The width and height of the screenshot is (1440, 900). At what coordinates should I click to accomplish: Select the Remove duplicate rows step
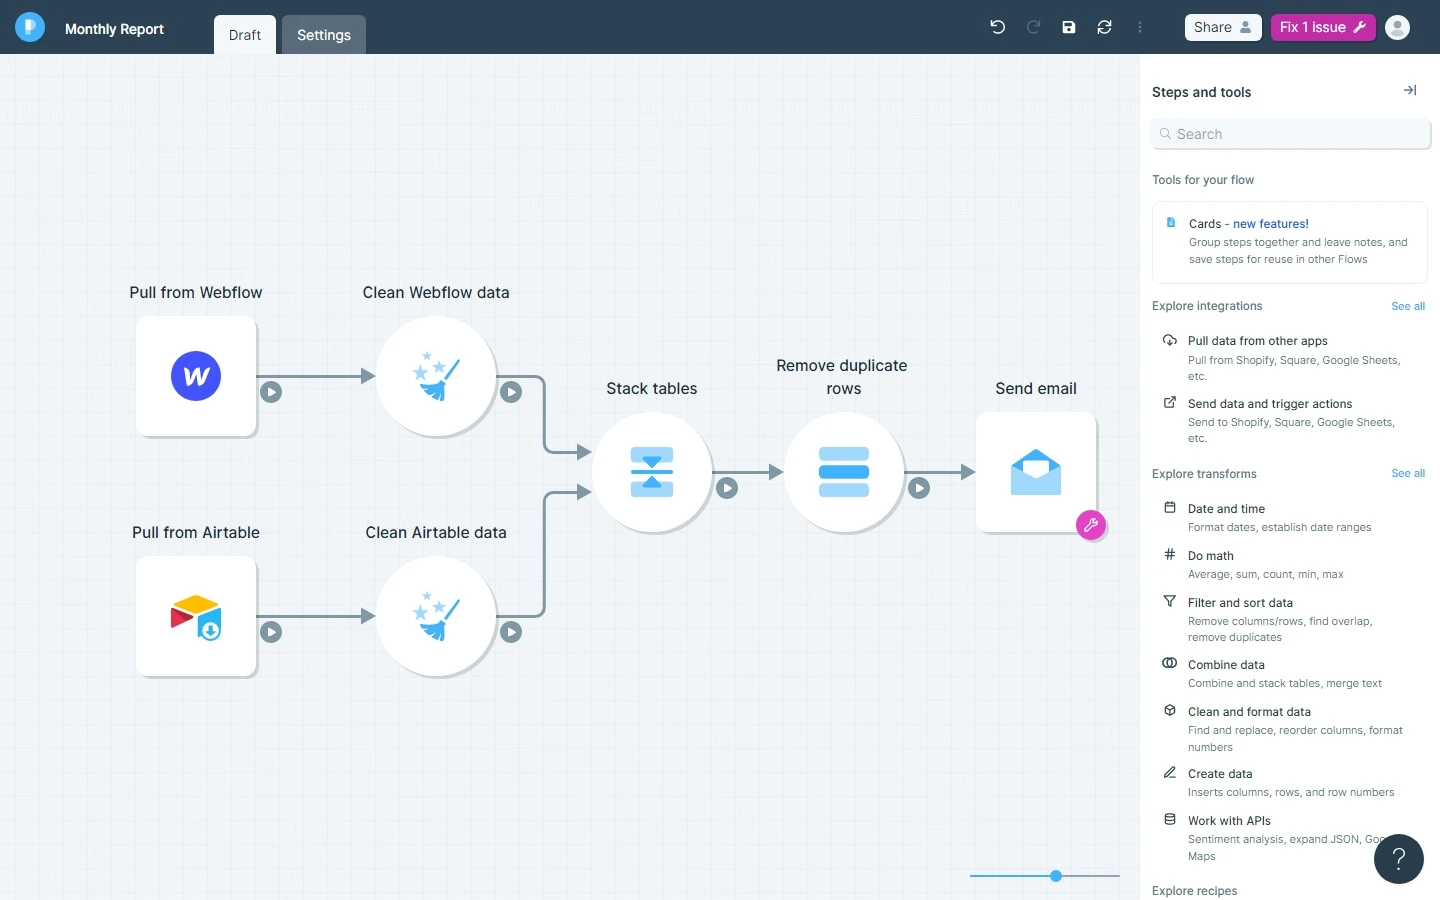(844, 472)
